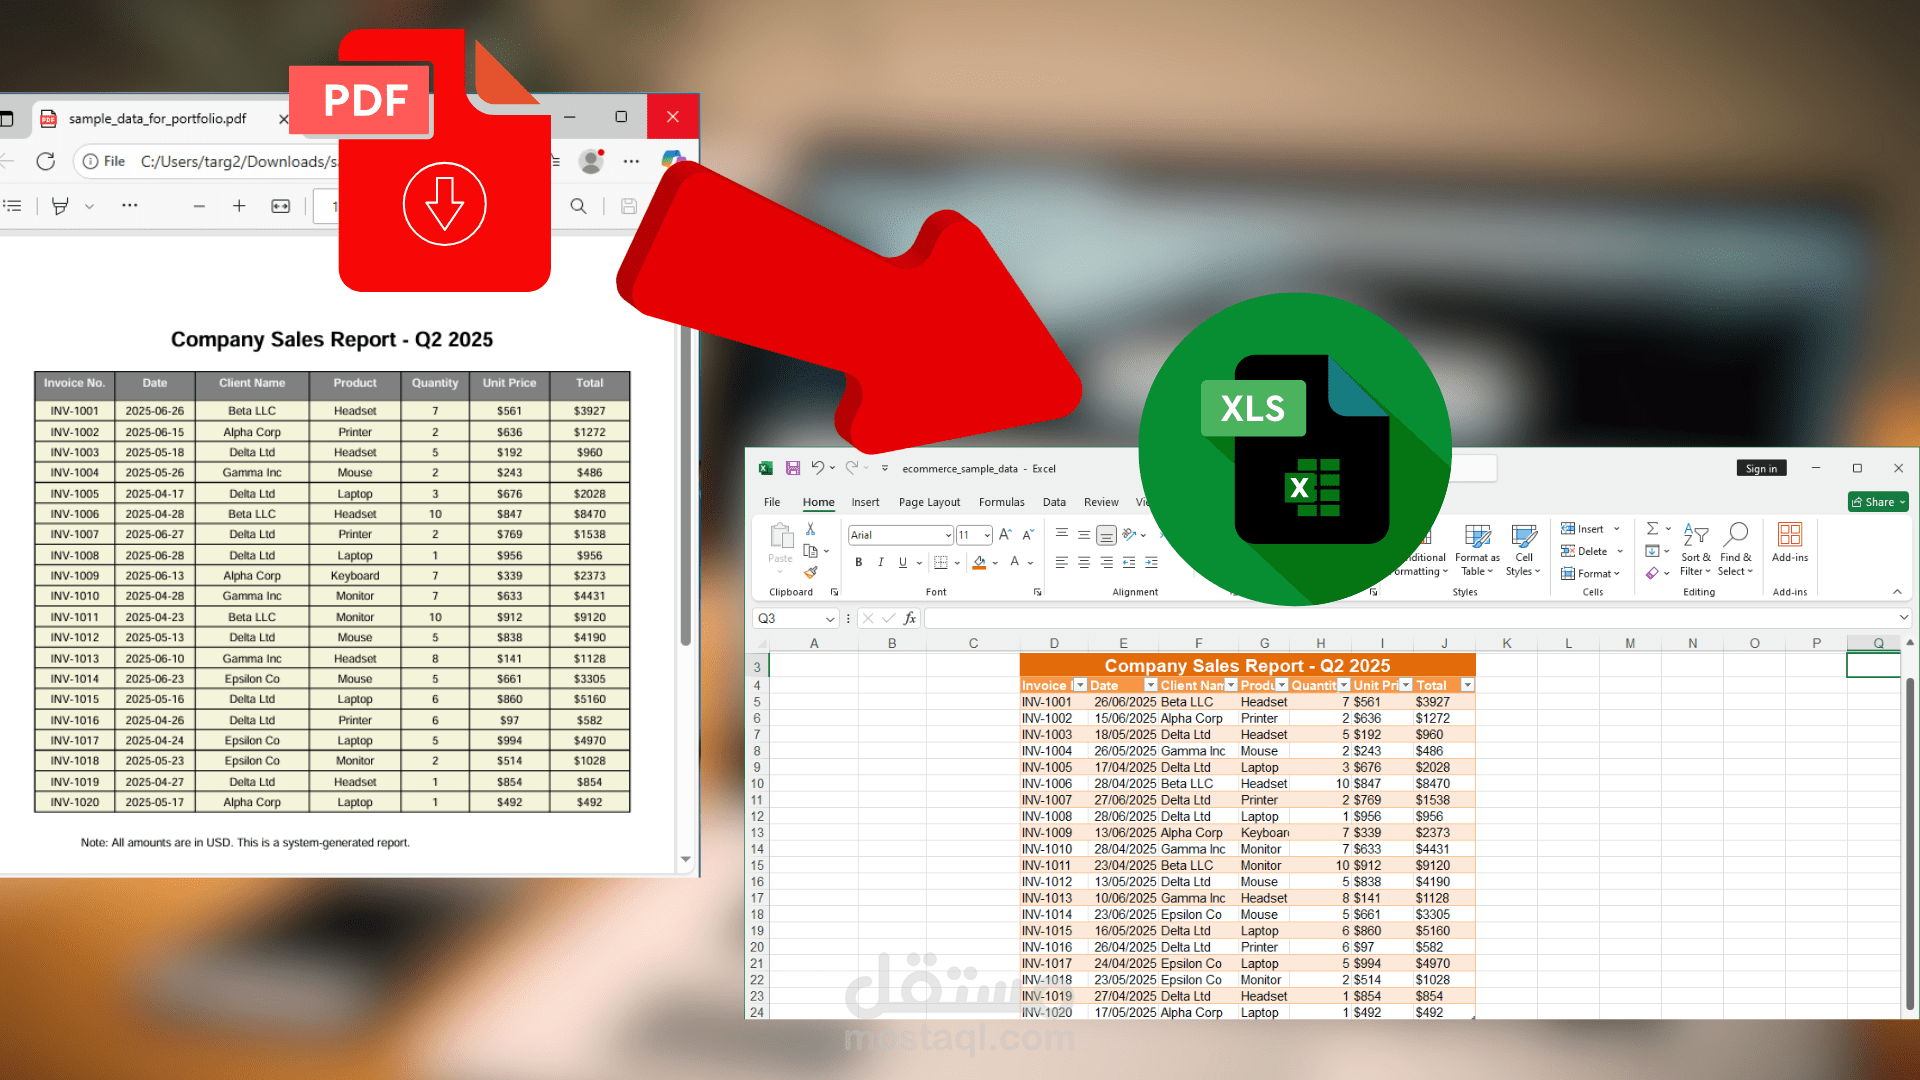Click the Cut scissors icon in Clipboard group
Image resolution: width=1920 pixels, height=1080 pixels.
[811, 529]
